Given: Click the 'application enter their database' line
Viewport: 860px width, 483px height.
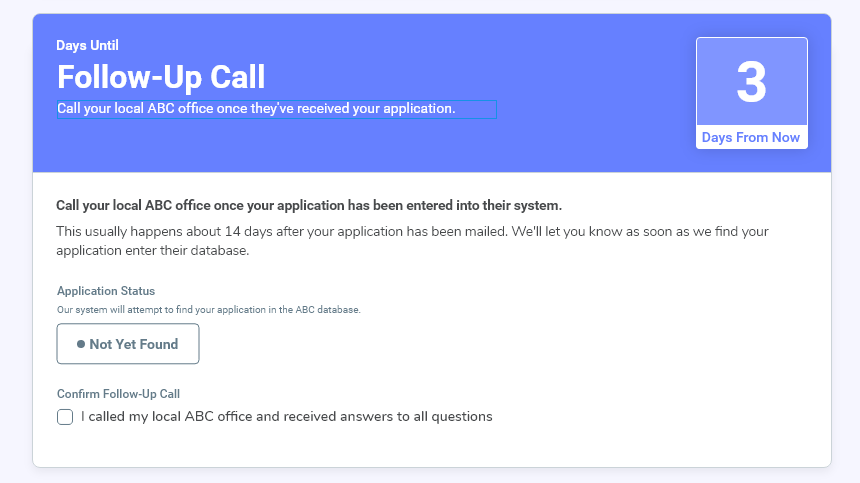Looking at the screenshot, I should tap(152, 250).
